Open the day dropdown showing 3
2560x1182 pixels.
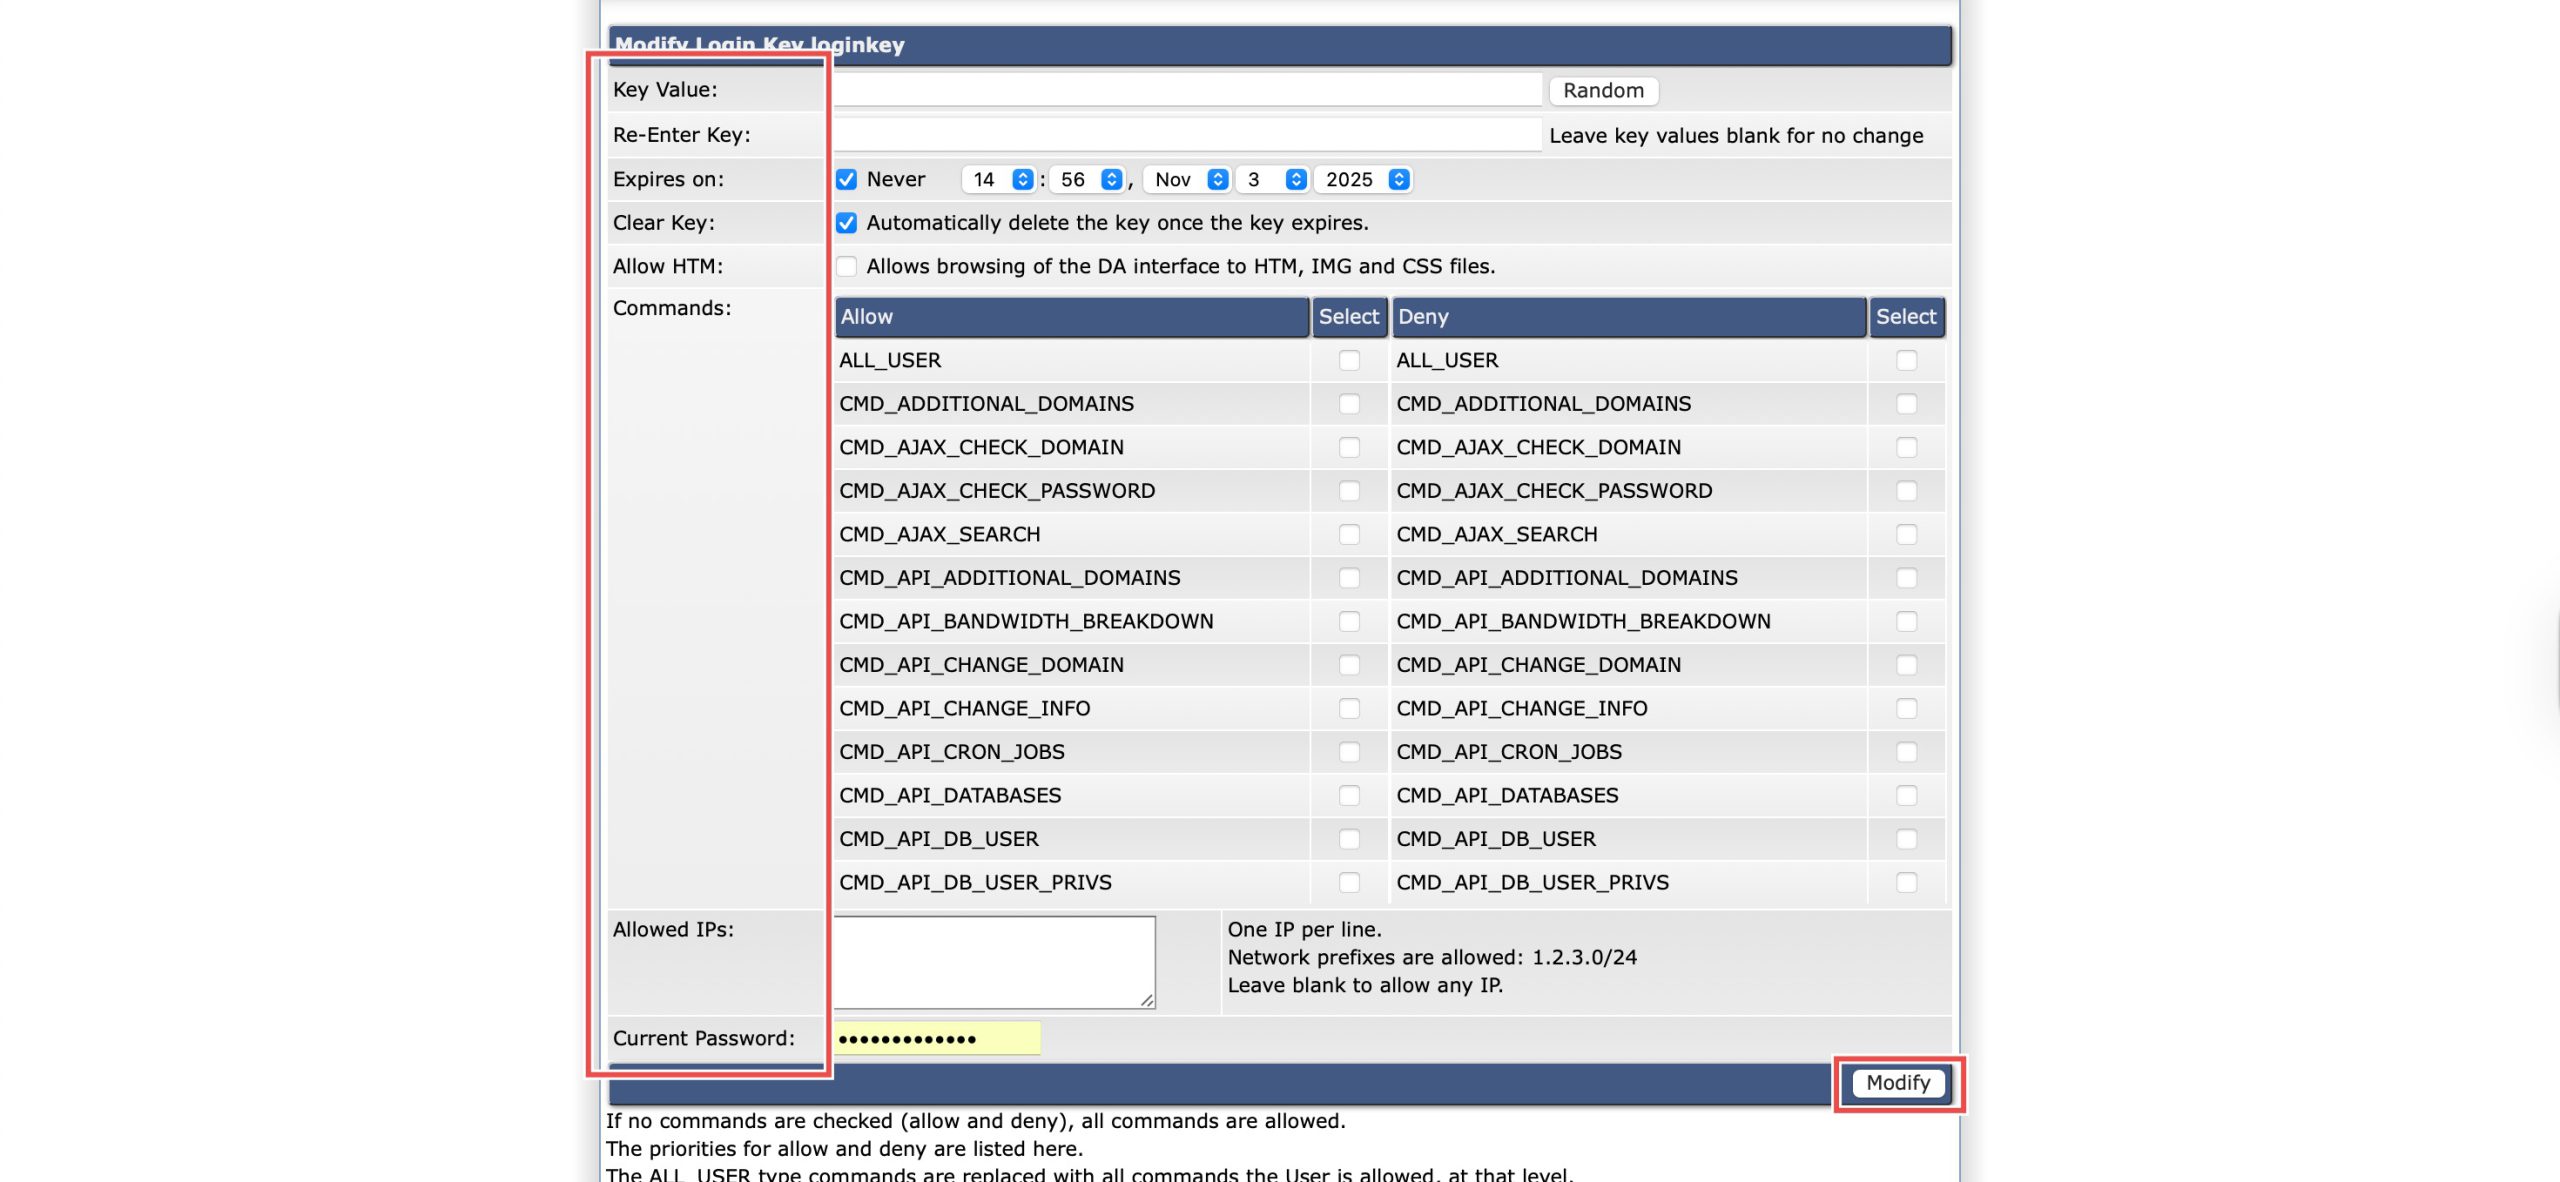[1270, 179]
